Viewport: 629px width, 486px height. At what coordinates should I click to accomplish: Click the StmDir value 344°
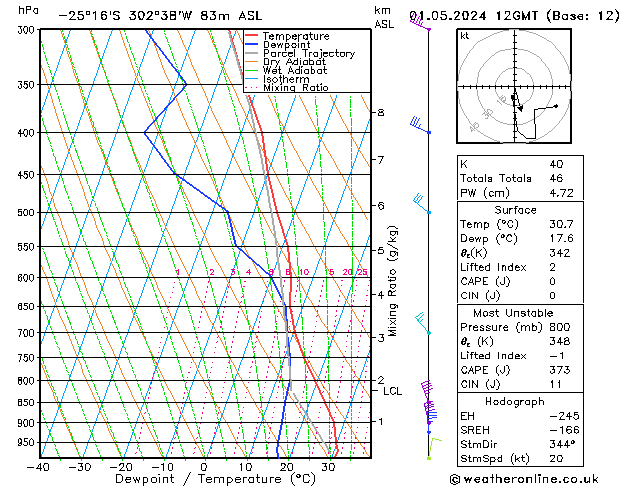tap(562, 444)
